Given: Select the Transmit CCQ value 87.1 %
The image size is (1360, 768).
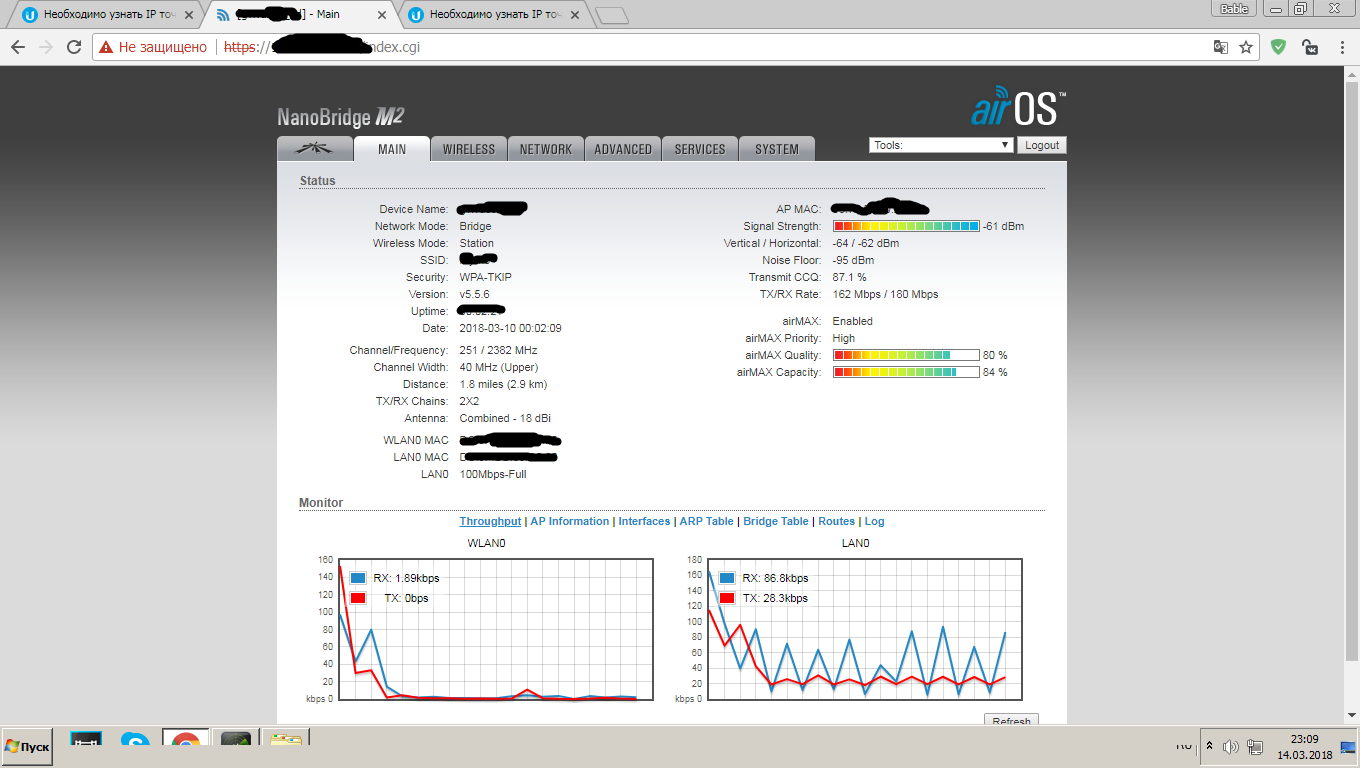Looking at the screenshot, I should pos(850,277).
